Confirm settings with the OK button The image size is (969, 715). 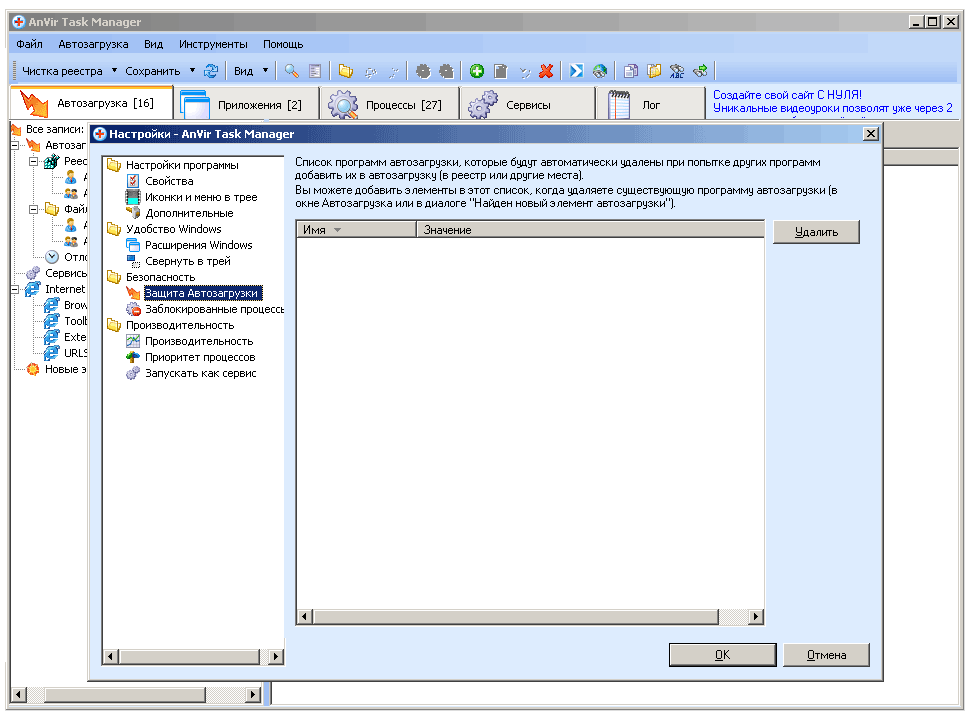(722, 655)
